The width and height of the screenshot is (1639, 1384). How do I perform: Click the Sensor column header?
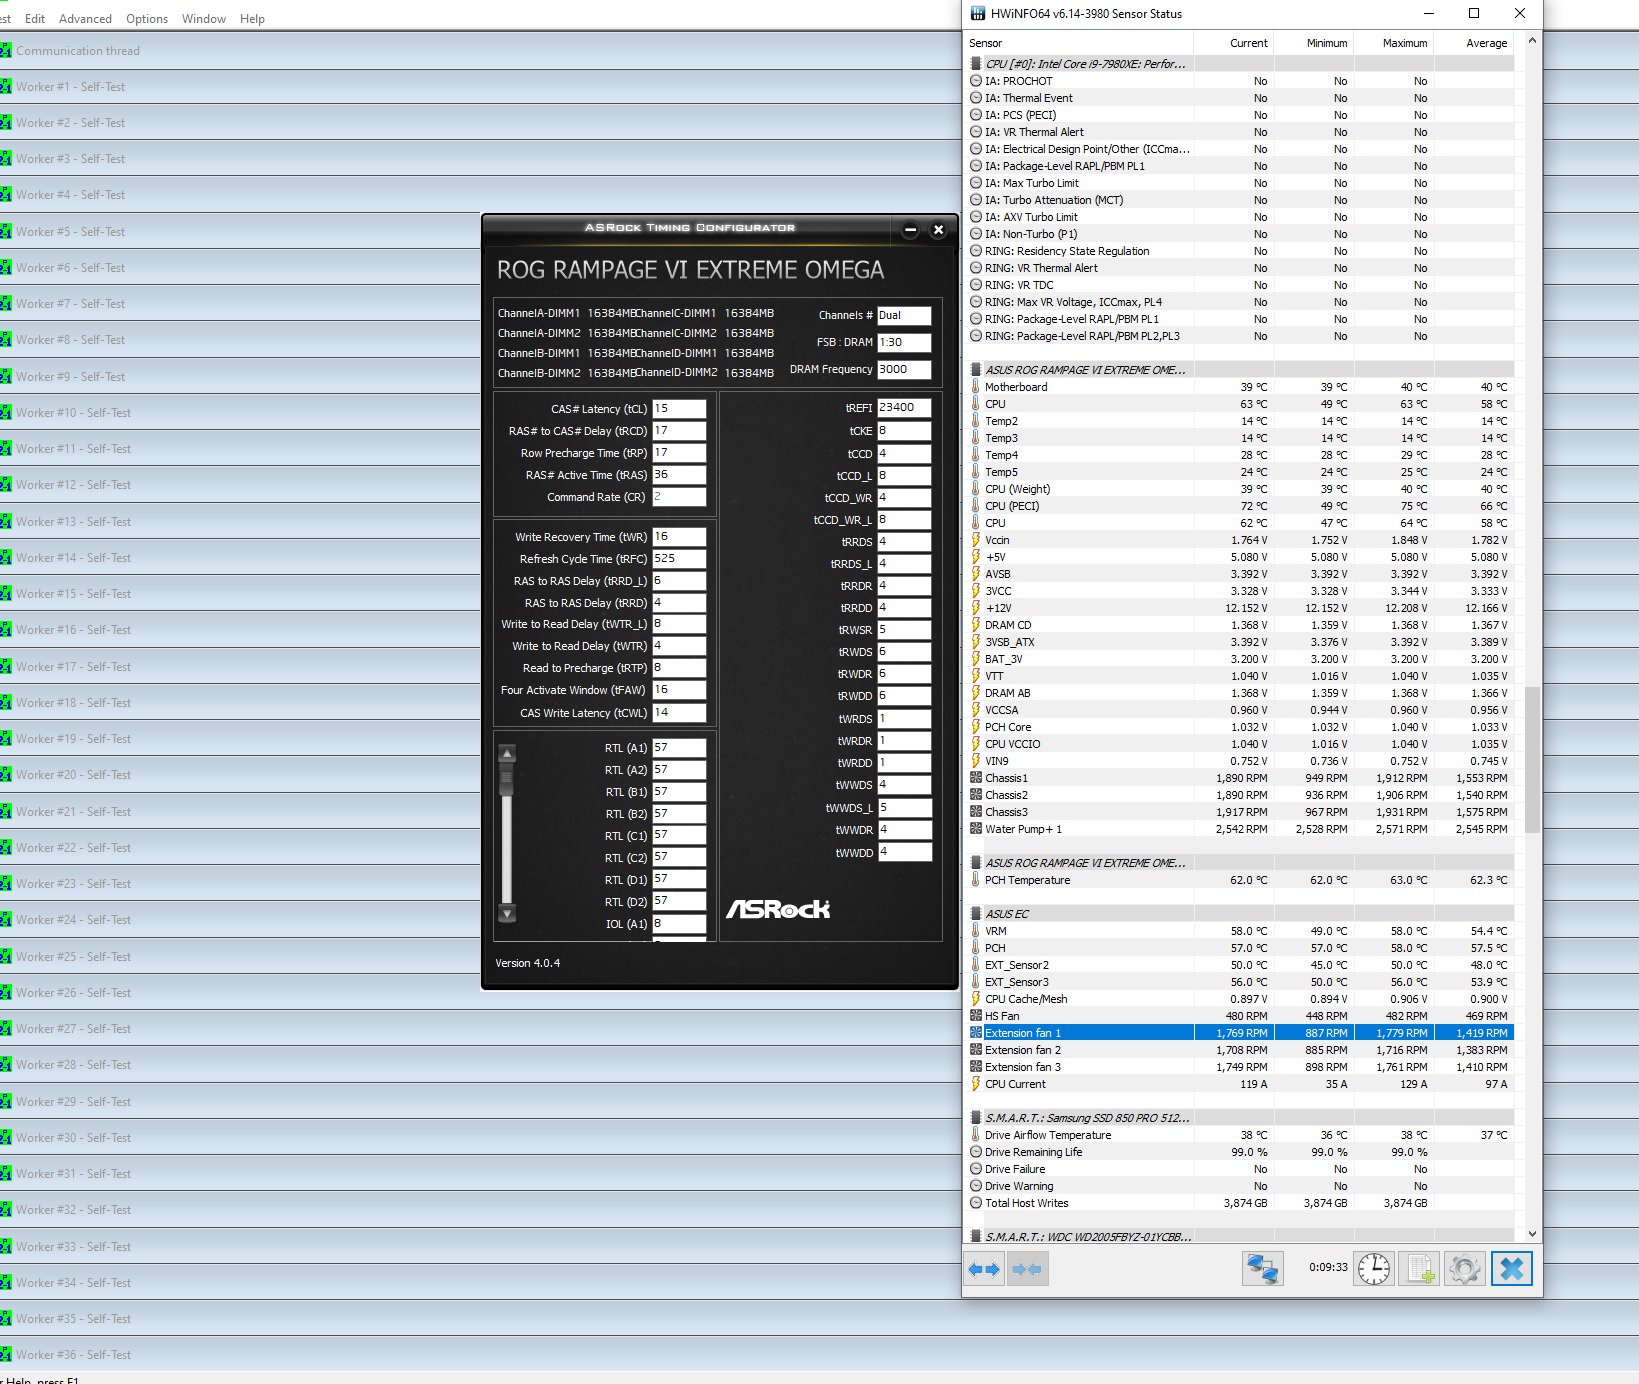(1078, 43)
